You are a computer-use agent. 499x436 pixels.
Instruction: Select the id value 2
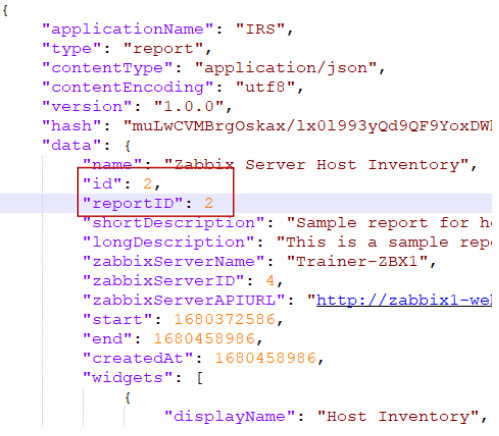[x=147, y=184]
